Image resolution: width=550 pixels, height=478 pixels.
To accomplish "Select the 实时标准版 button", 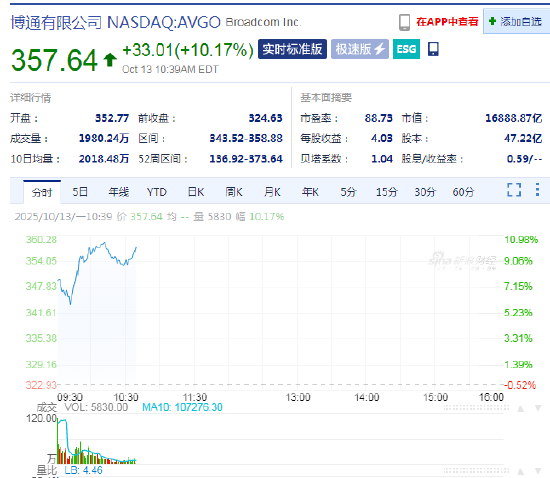I will (292, 49).
